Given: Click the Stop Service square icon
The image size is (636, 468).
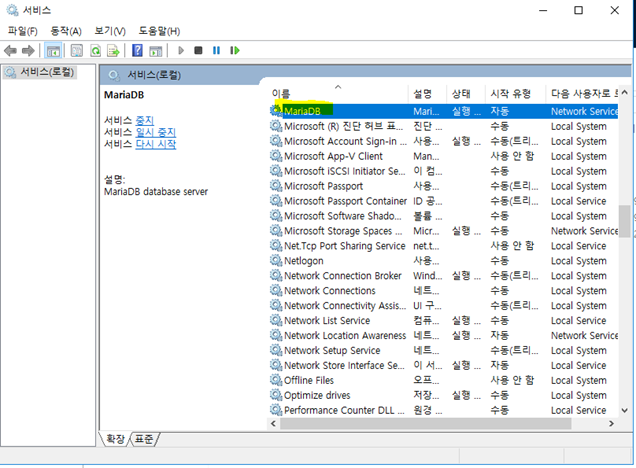Looking at the screenshot, I should pyautogui.click(x=198, y=50).
